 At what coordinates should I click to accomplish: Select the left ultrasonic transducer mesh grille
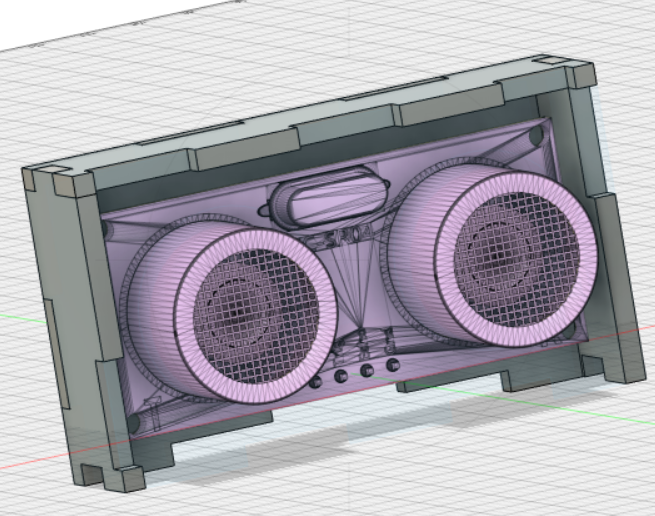[x=256, y=316]
